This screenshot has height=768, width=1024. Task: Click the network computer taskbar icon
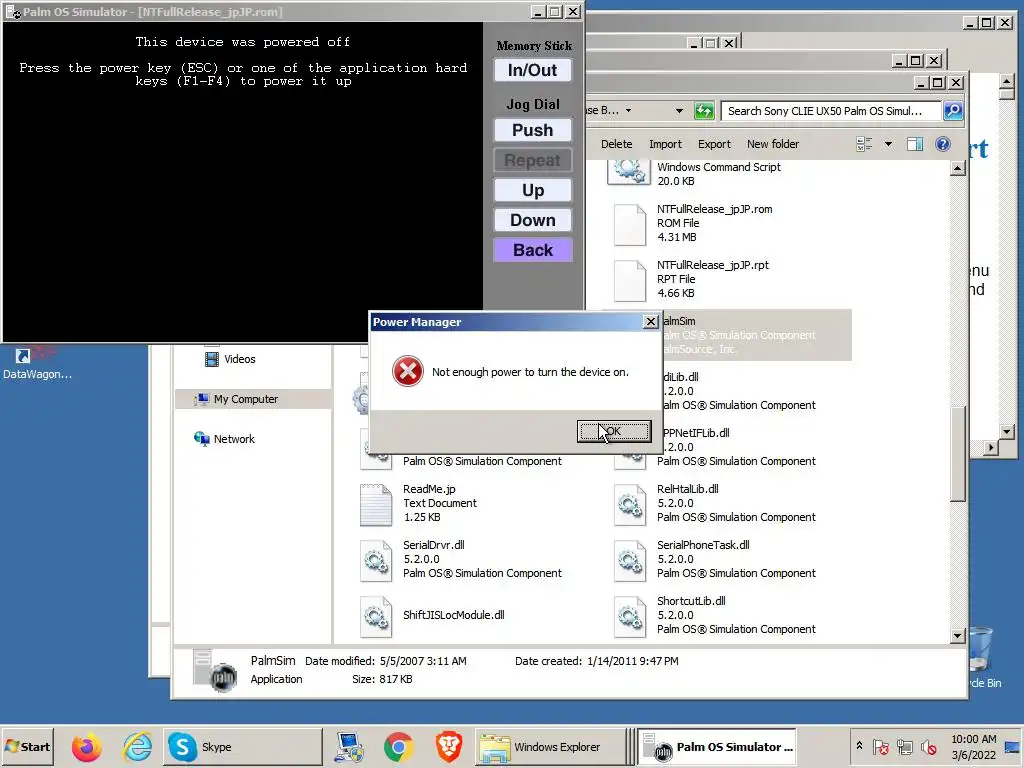(348, 747)
